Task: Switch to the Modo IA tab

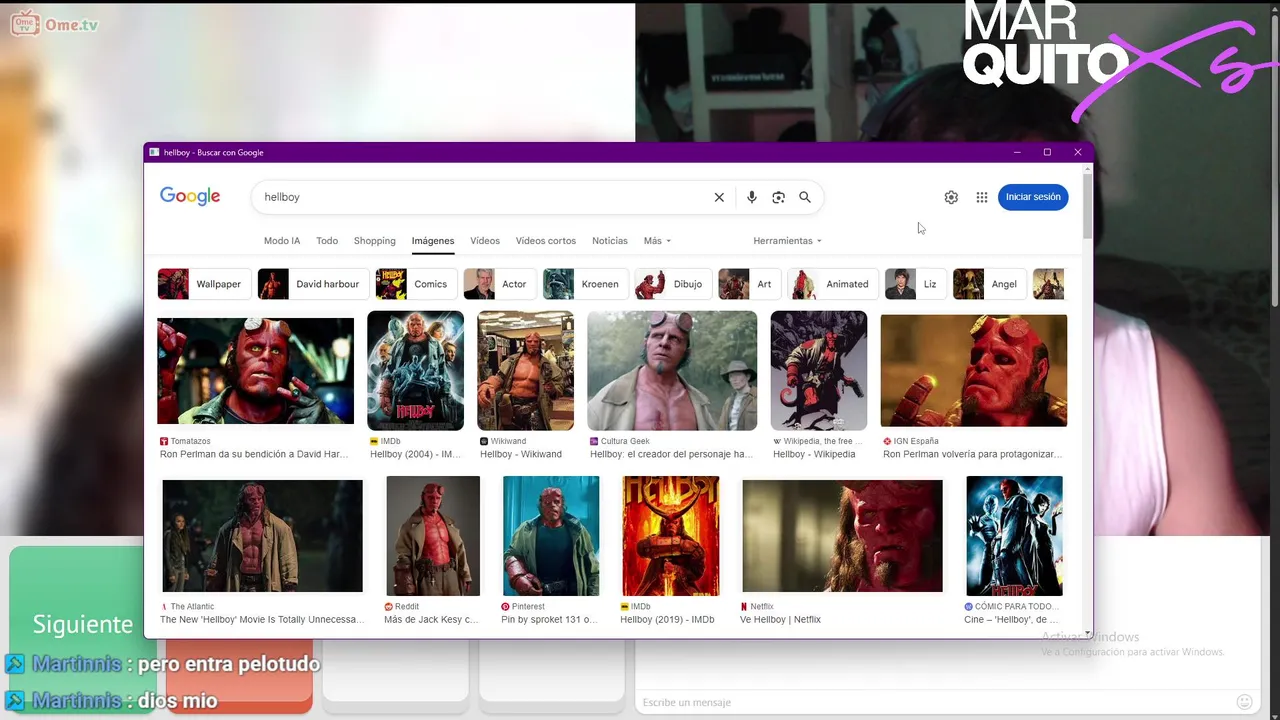Action: coord(282,241)
